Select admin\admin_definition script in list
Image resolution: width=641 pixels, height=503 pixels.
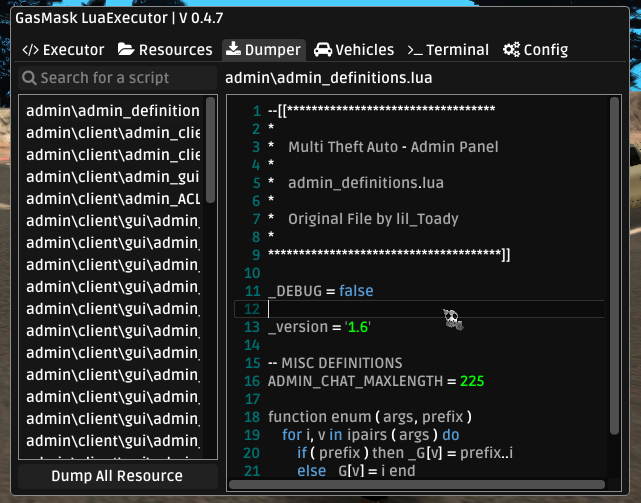click(x=113, y=111)
